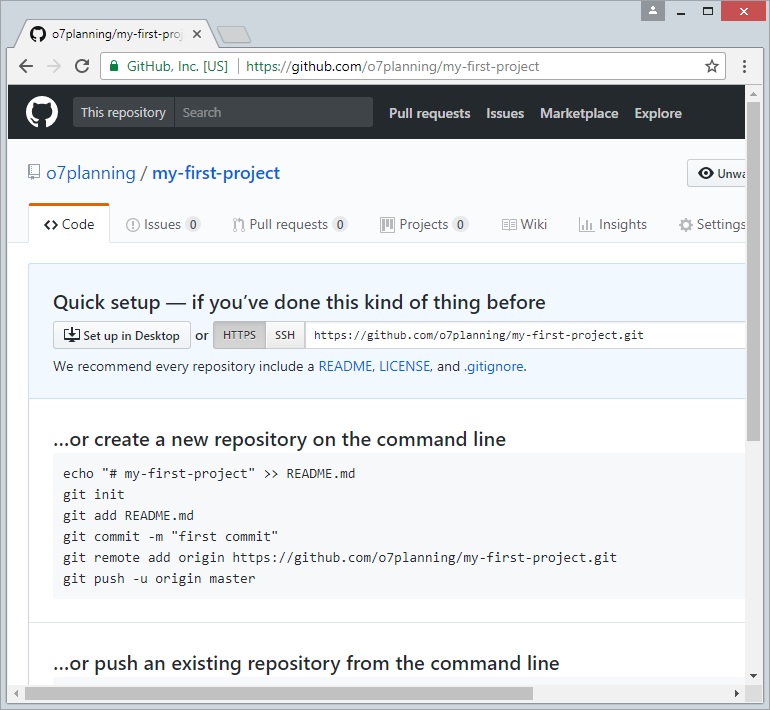Click the This repository search scope label
Image resolution: width=770 pixels, height=710 pixels.
[123, 112]
